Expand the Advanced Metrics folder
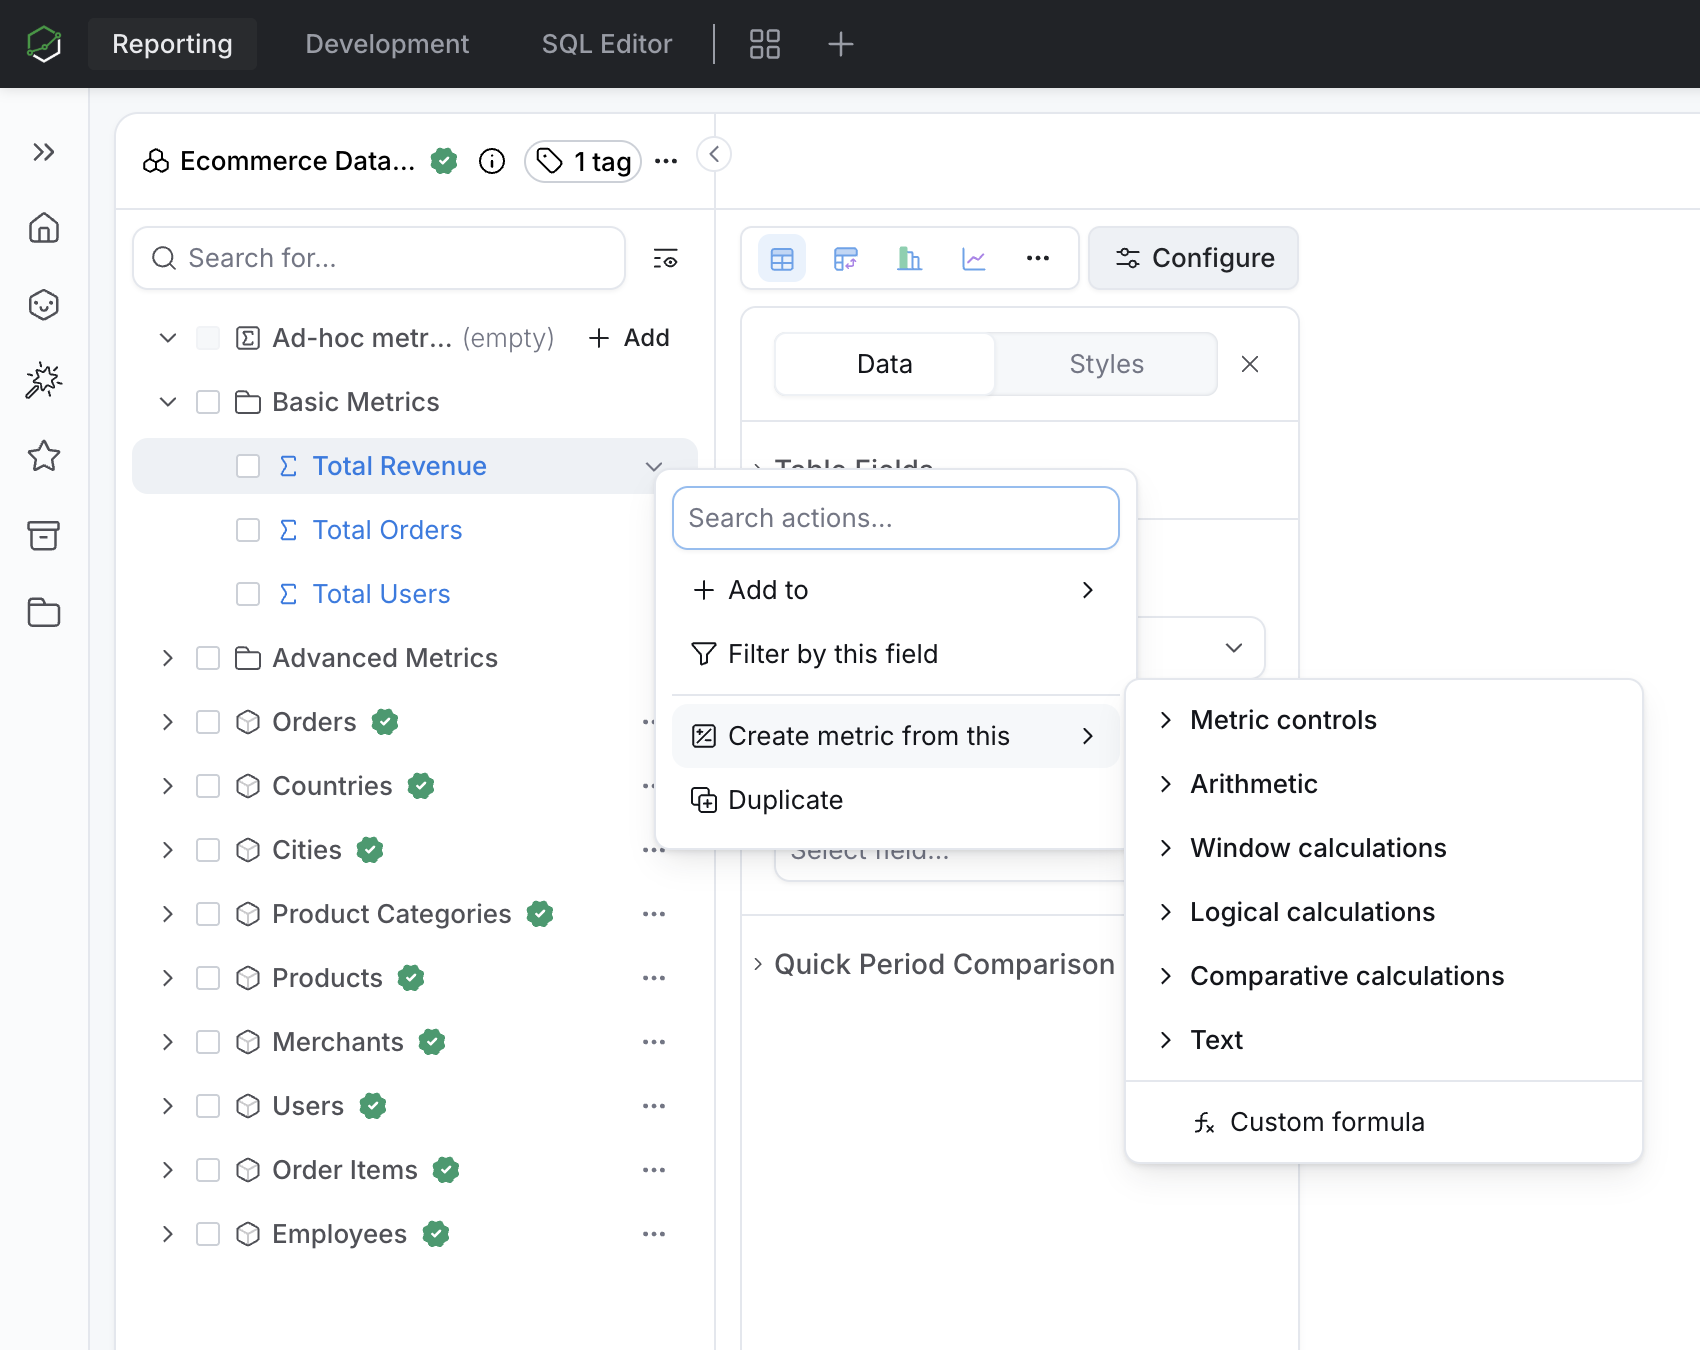The image size is (1700, 1350). pos(168,658)
